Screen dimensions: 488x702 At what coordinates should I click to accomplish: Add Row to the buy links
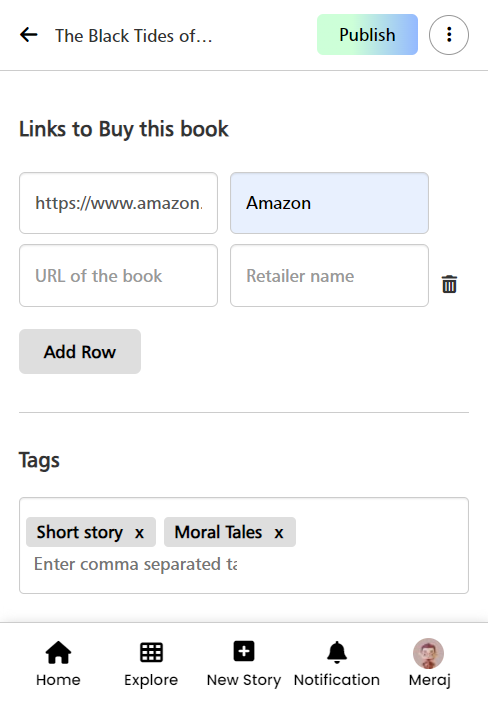80,351
